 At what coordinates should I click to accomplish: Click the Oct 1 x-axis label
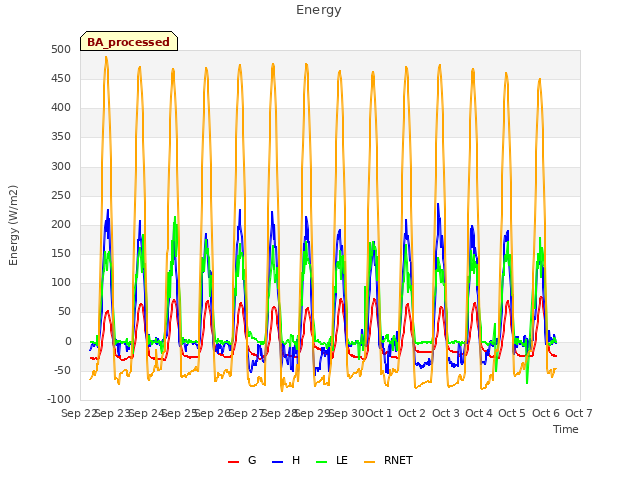pos(378,413)
